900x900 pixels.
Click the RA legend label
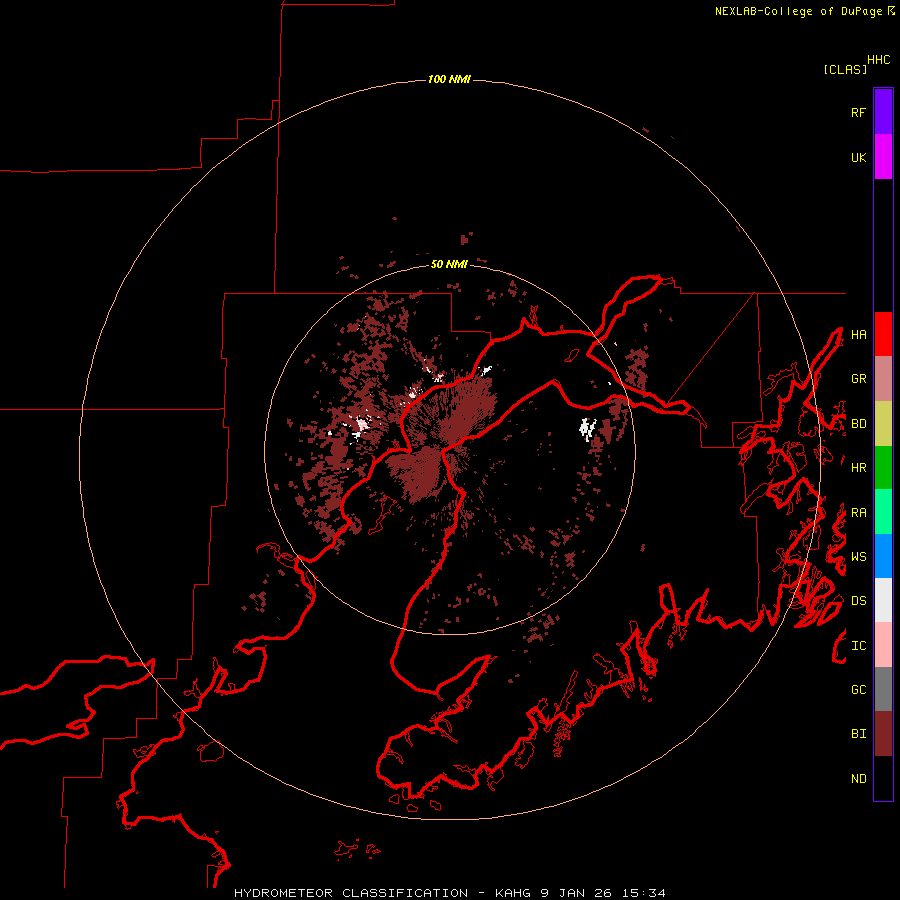pyautogui.click(x=859, y=513)
